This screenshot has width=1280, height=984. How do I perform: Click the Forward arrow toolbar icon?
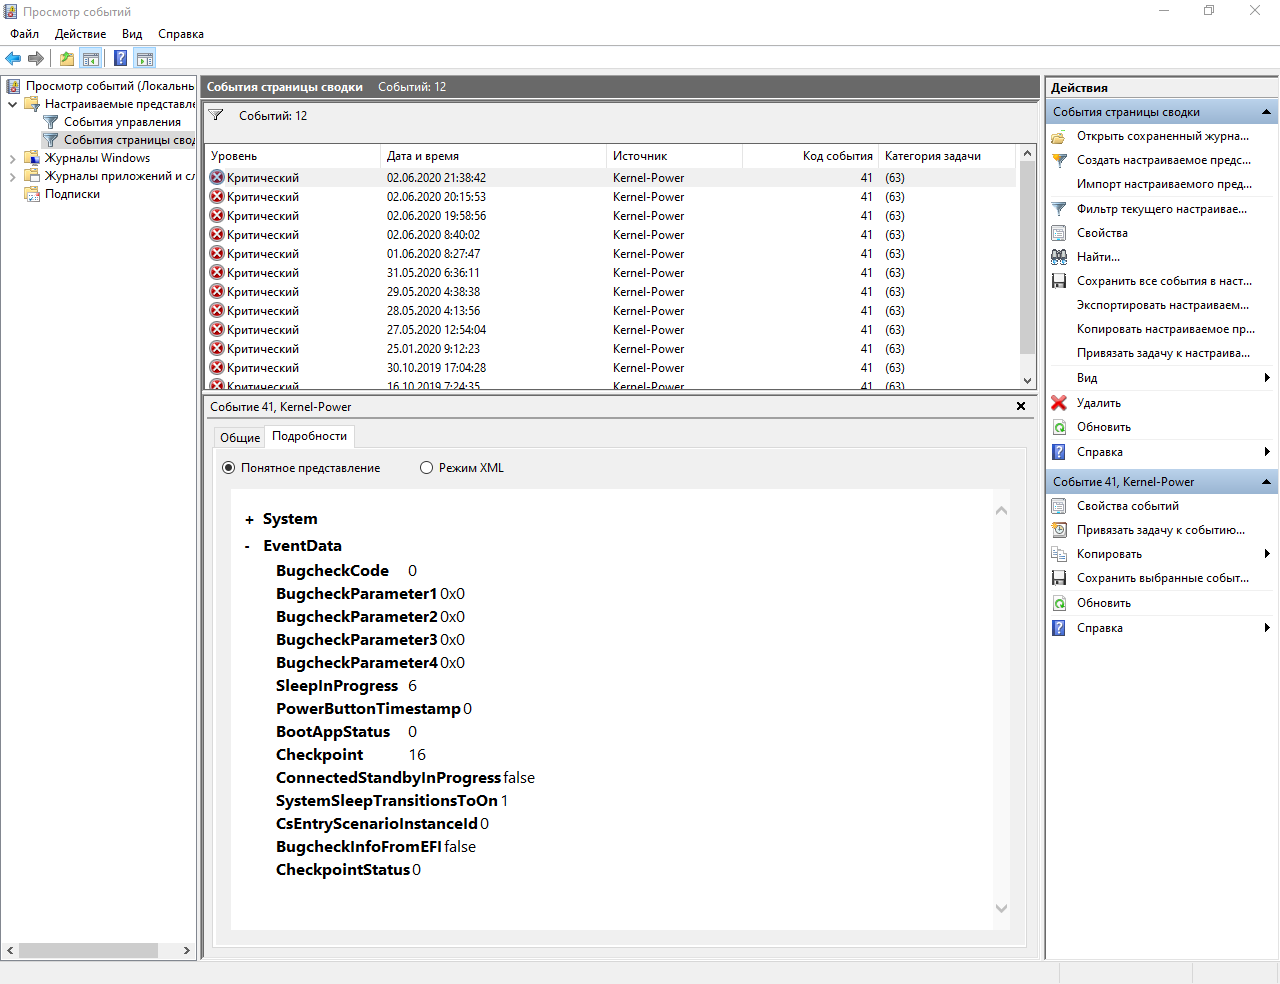[x=36, y=58]
